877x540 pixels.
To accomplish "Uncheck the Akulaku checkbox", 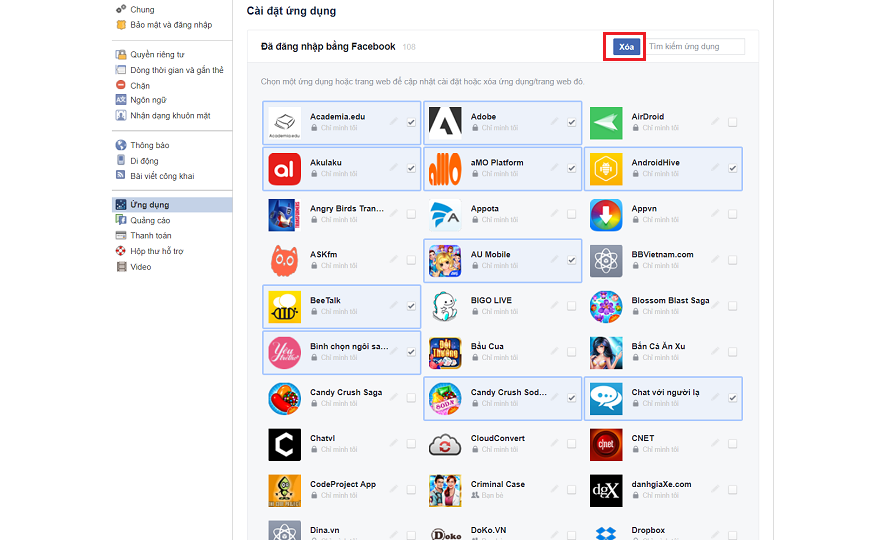I will click(x=411, y=168).
